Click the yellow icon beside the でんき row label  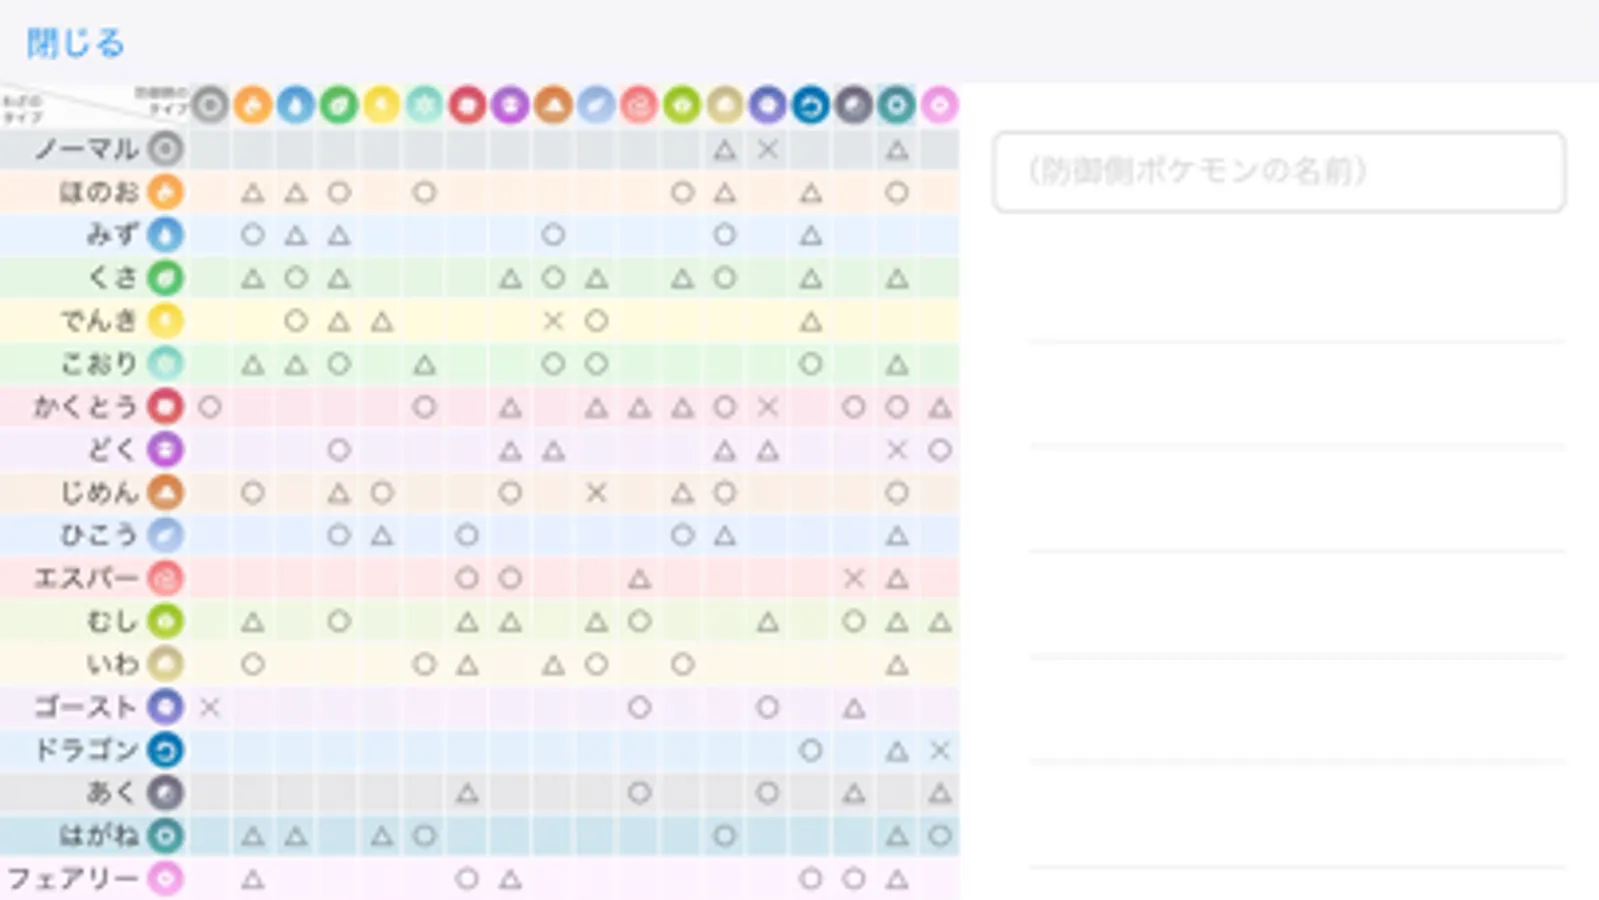(x=166, y=321)
